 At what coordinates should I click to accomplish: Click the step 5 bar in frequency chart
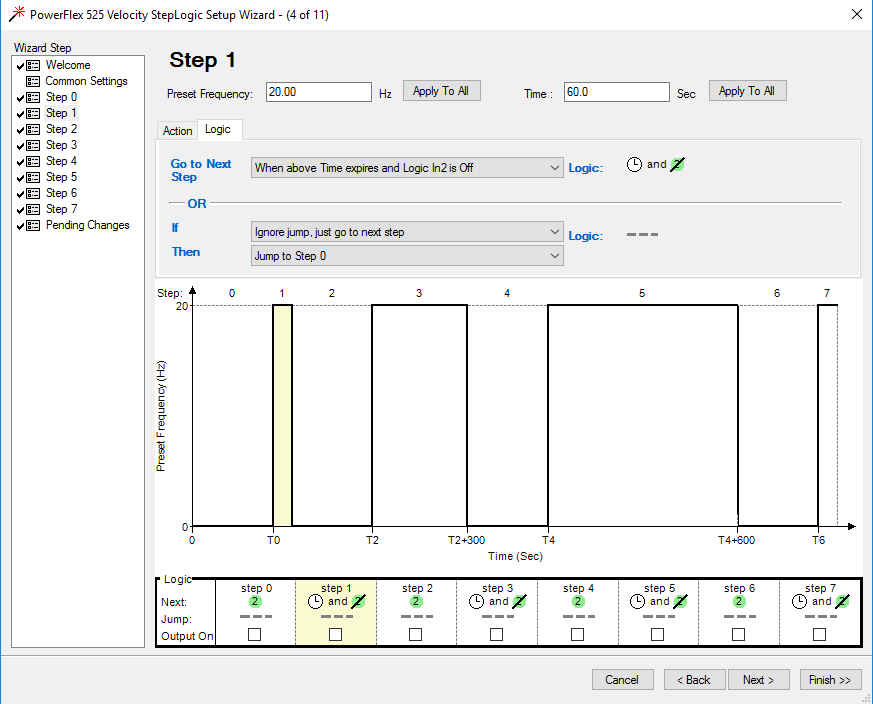click(643, 415)
